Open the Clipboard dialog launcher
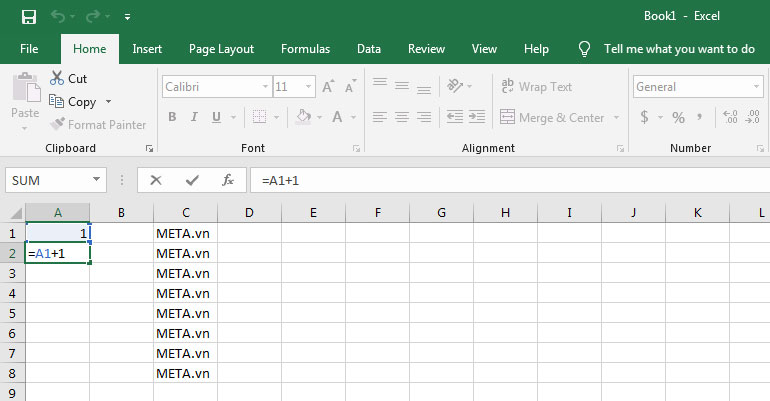This screenshot has width=770, height=401. coord(149,148)
